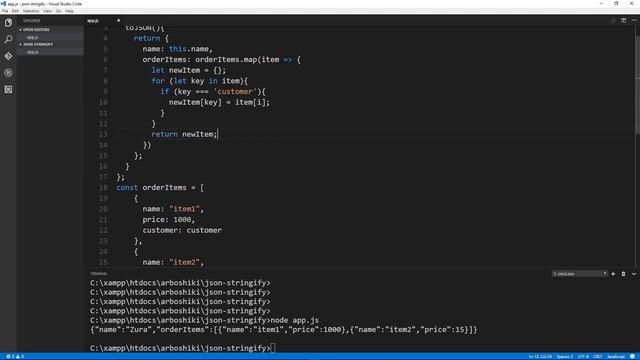Click the Explorer panel header label
Viewport: 640px width, 360px height.
[31, 20]
